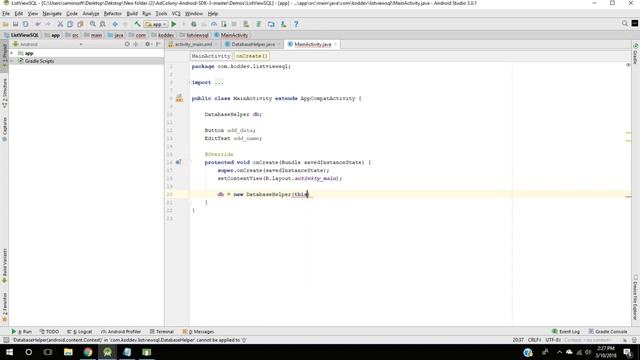The image size is (640, 360).
Task: Click the Search Everywhere magnifier icon
Action: pos(624,24)
